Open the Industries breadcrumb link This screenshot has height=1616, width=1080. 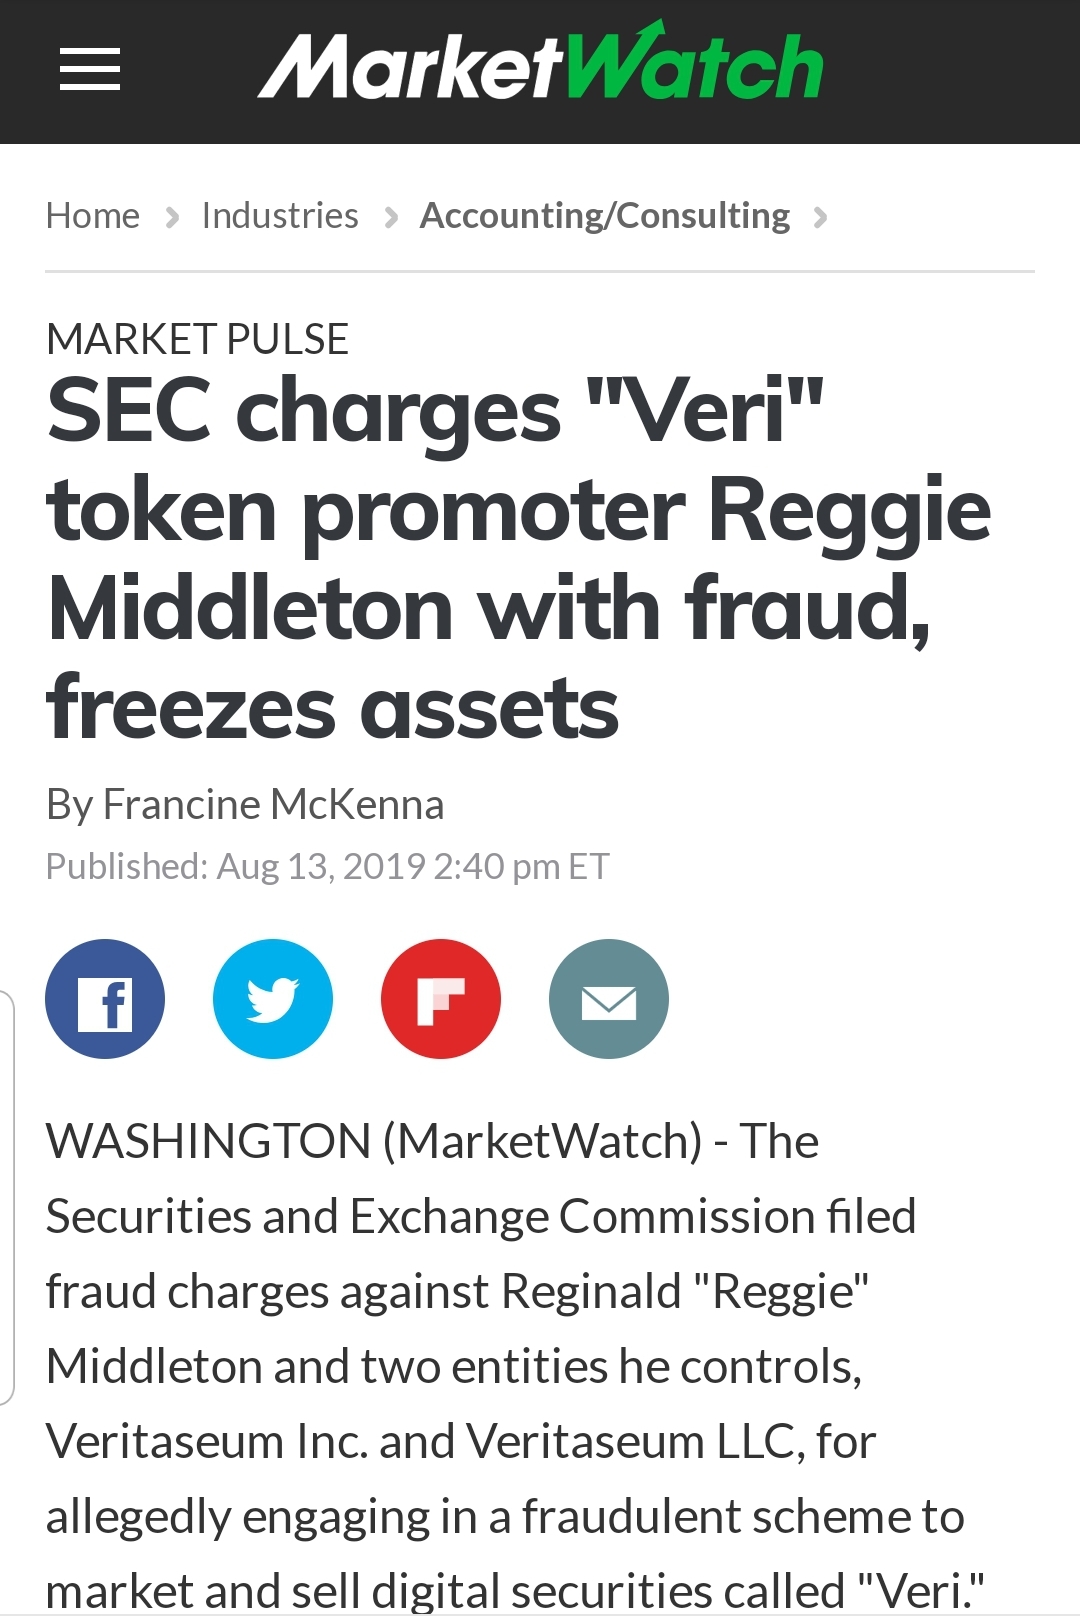(280, 216)
